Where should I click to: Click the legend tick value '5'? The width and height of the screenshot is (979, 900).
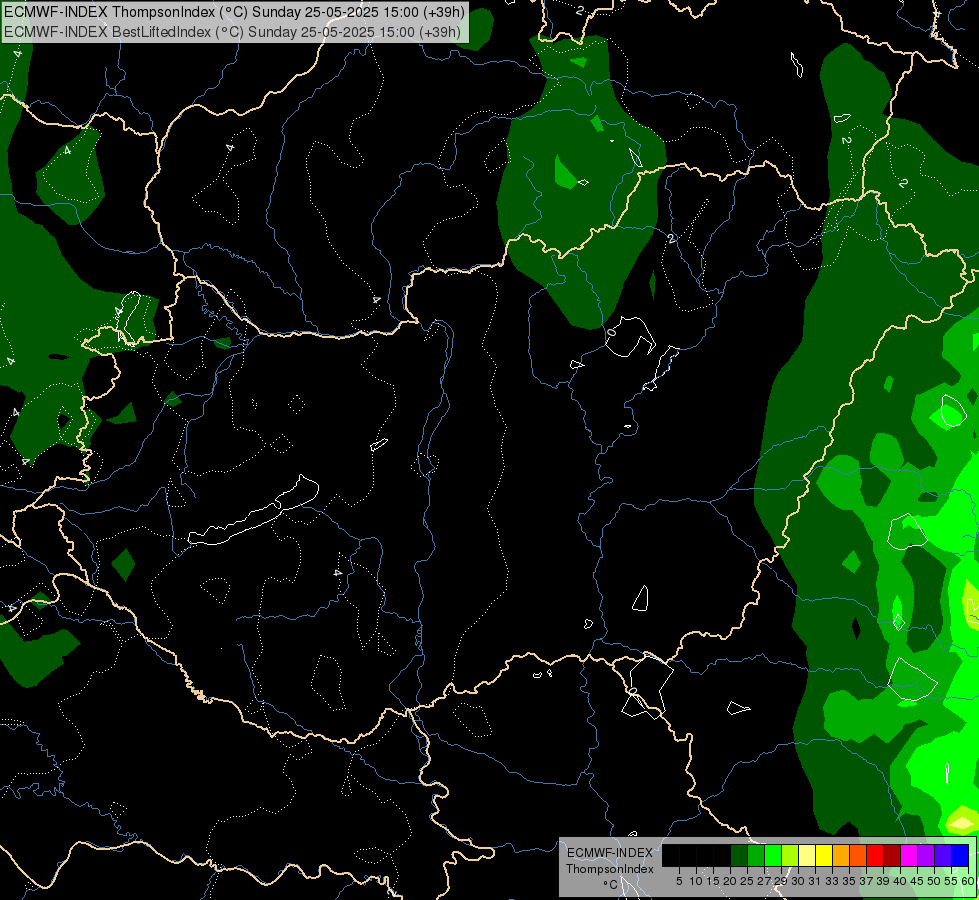[x=679, y=881]
